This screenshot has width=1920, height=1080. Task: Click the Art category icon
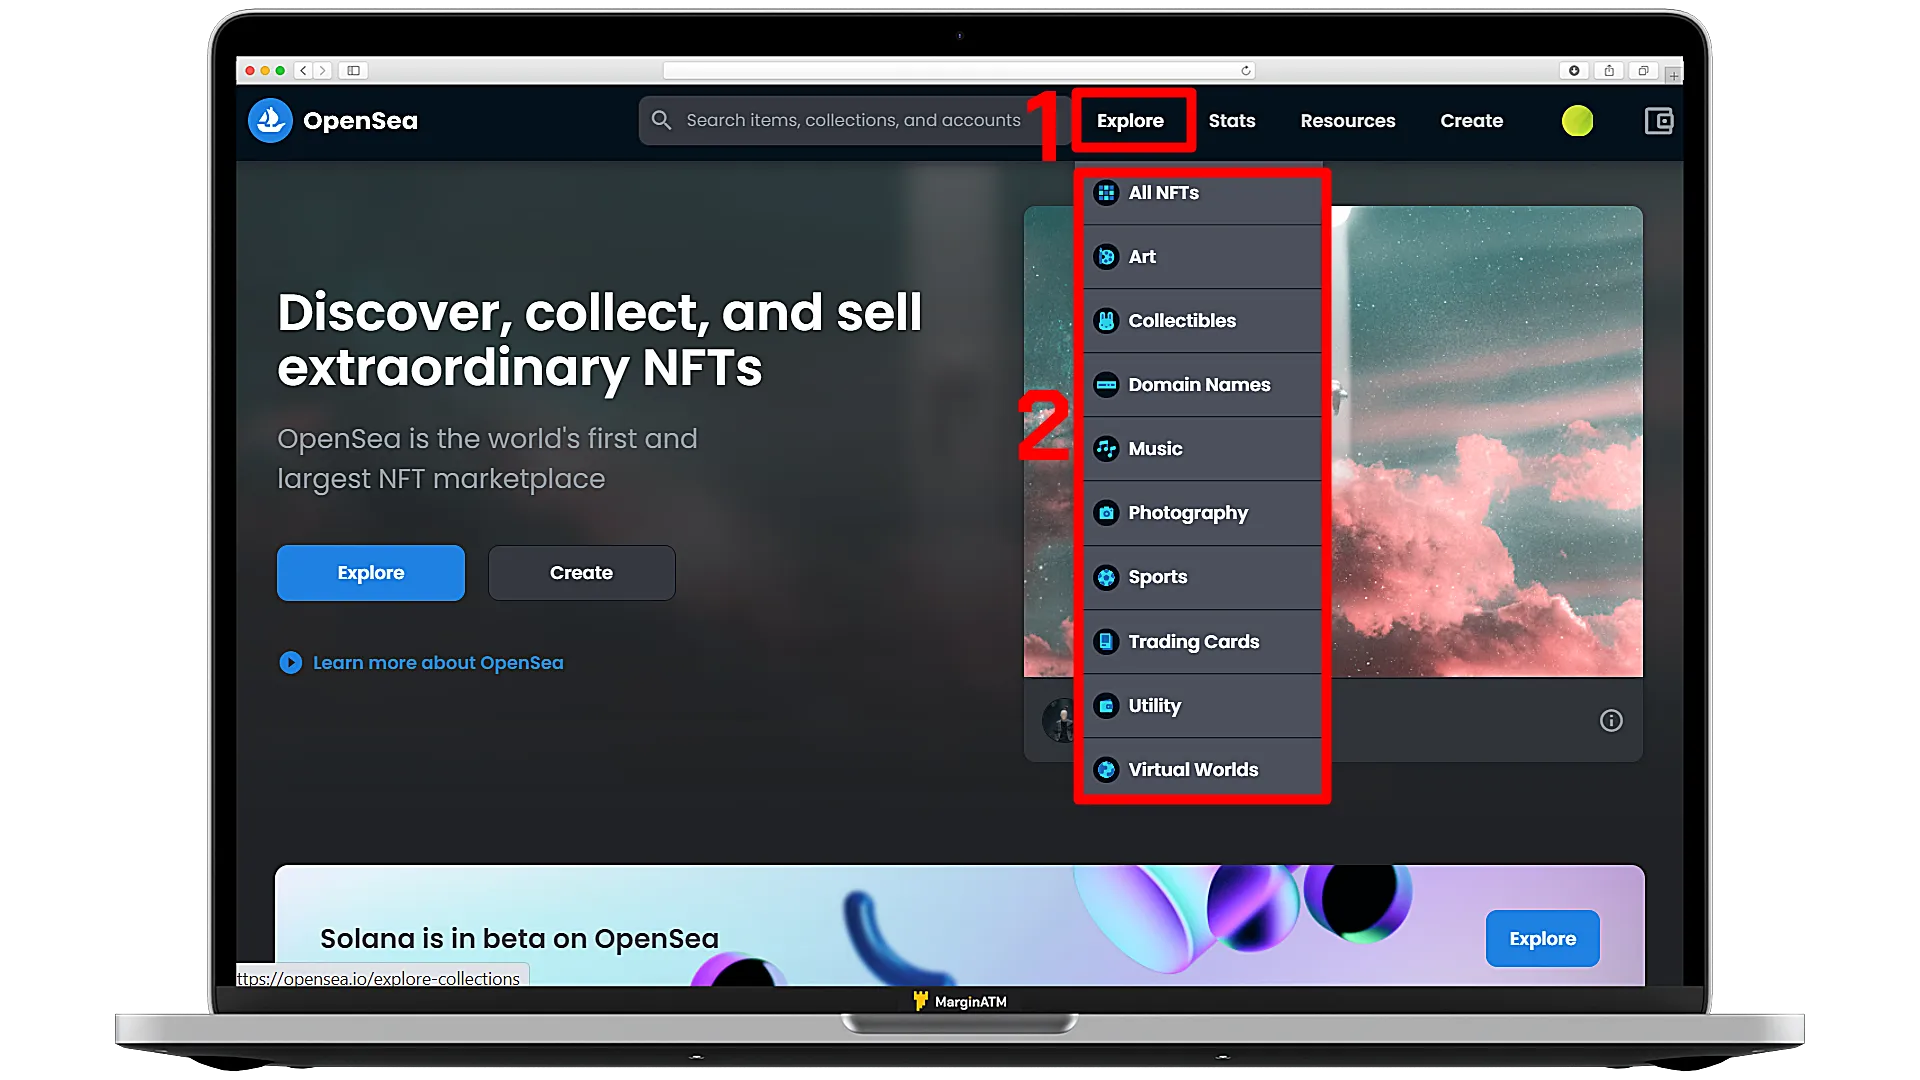(x=1106, y=257)
